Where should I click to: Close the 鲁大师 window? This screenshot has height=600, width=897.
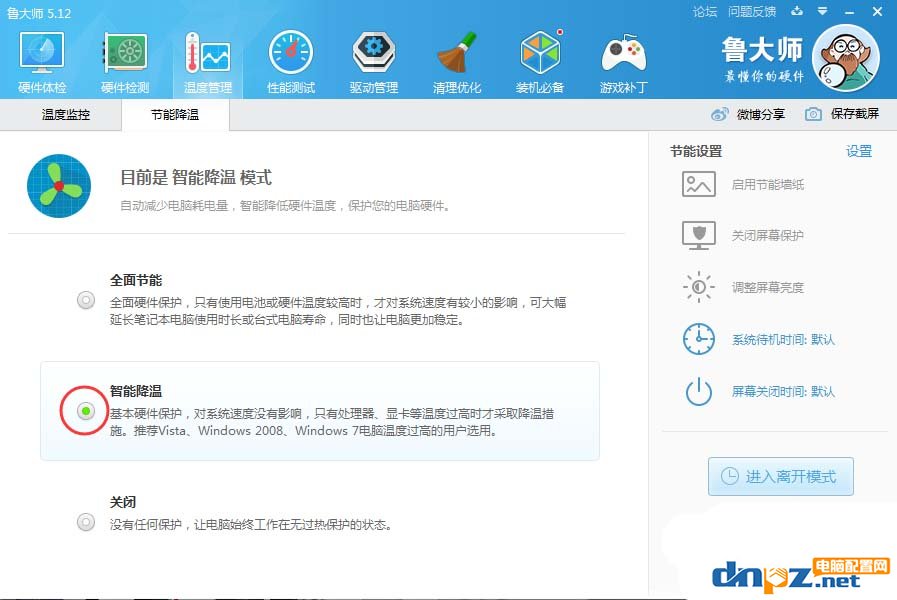pyautogui.click(x=877, y=11)
